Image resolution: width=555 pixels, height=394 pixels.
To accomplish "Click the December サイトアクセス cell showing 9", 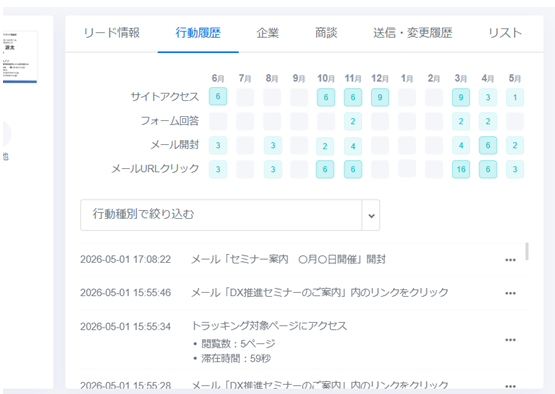I will pos(380,97).
